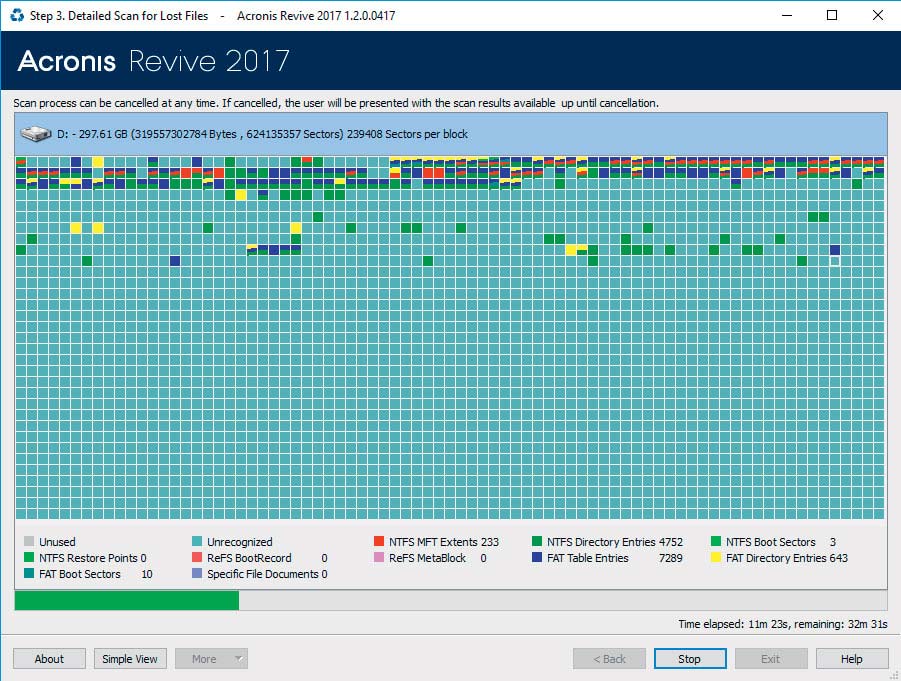Close the Acronis Revive window
The image size is (901, 681).
point(878,16)
